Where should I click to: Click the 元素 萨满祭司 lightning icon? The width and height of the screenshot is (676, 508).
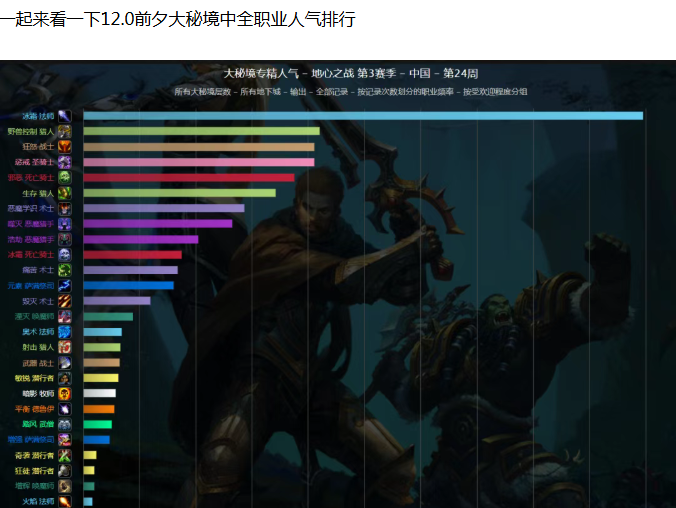(x=65, y=285)
